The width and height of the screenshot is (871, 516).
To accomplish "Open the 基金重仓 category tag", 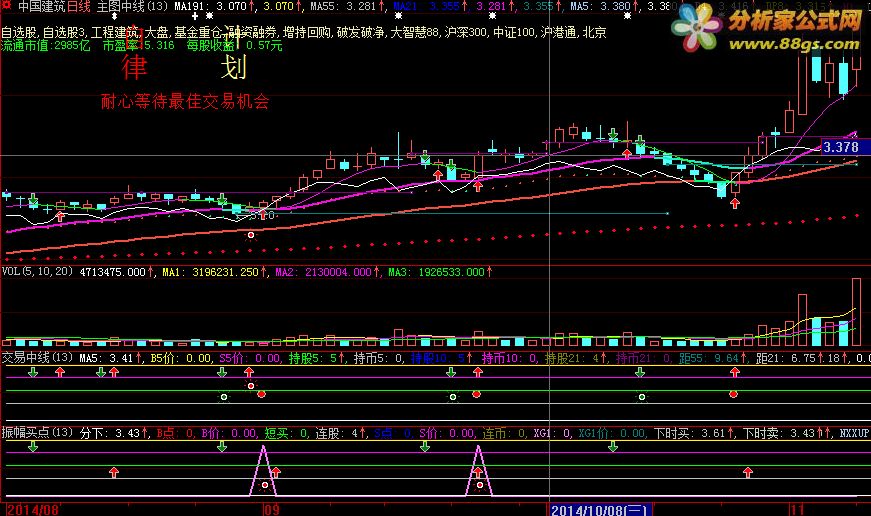I will (x=198, y=32).
